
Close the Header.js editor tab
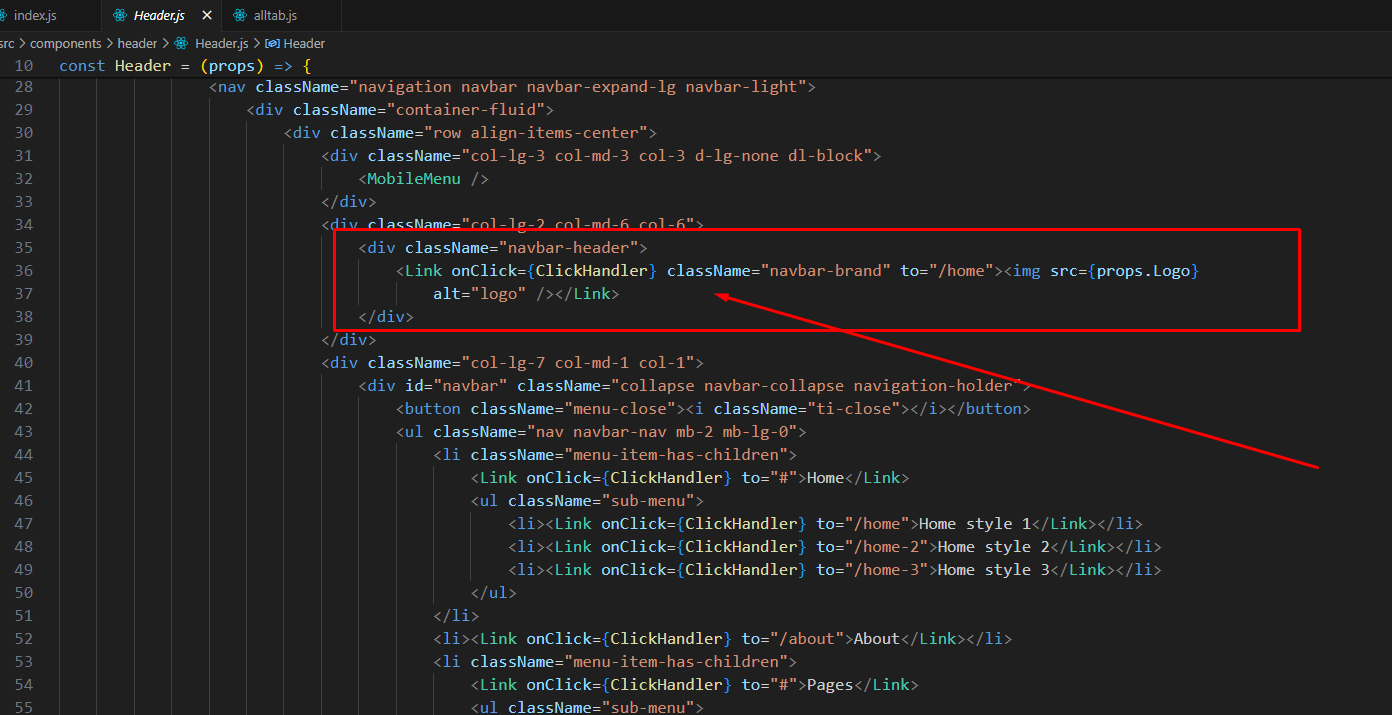[x=207, y=16]
